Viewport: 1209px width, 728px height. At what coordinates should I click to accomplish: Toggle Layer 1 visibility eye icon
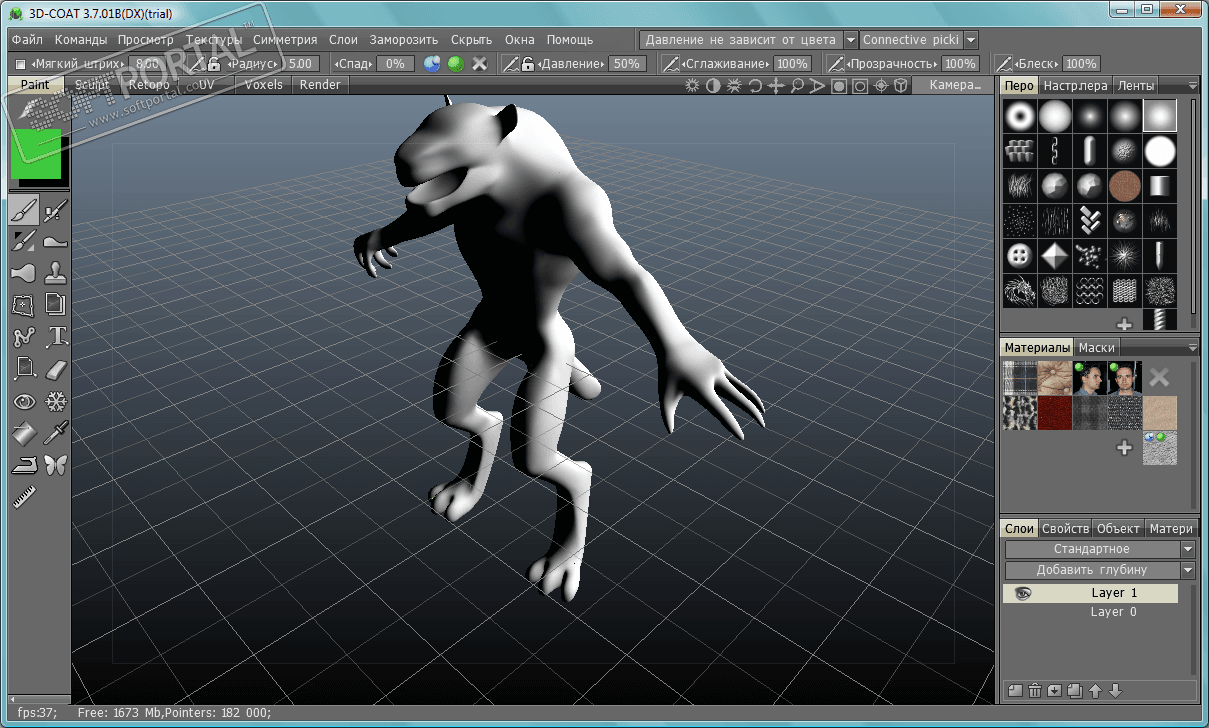pos(1022,593)
